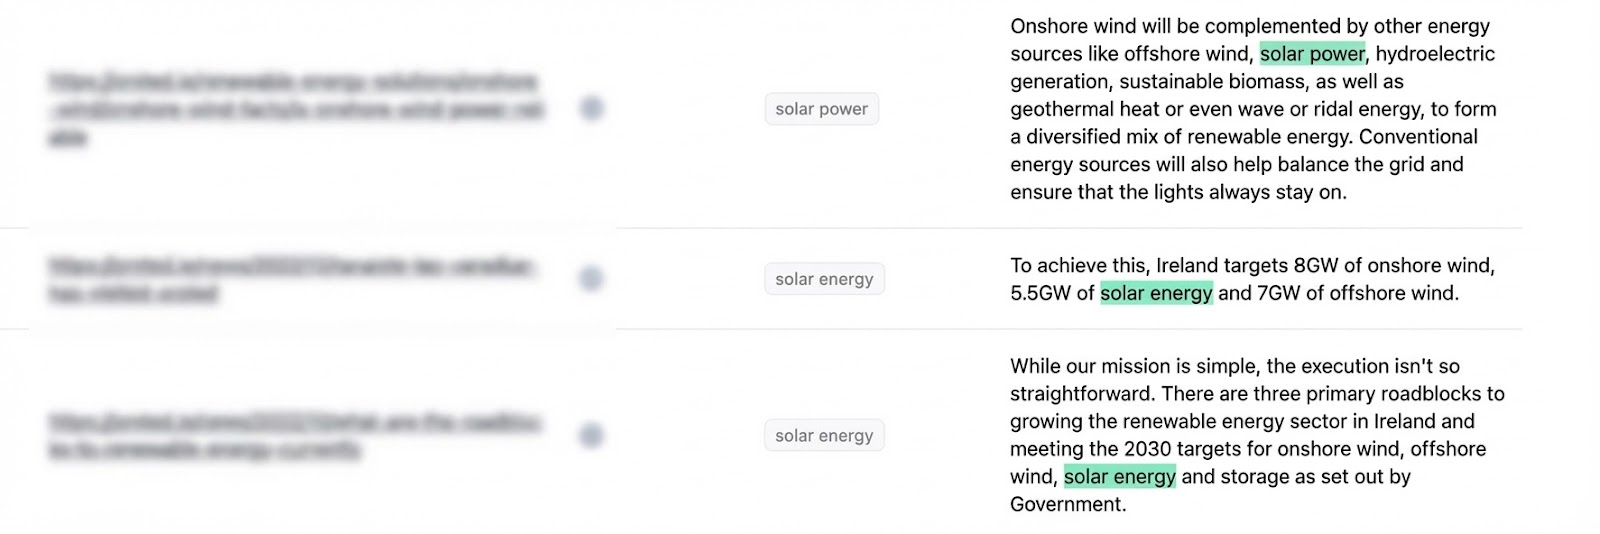Select the "solar power" keyword tag
The image size is (1600, 534).
tap(821, 109)
